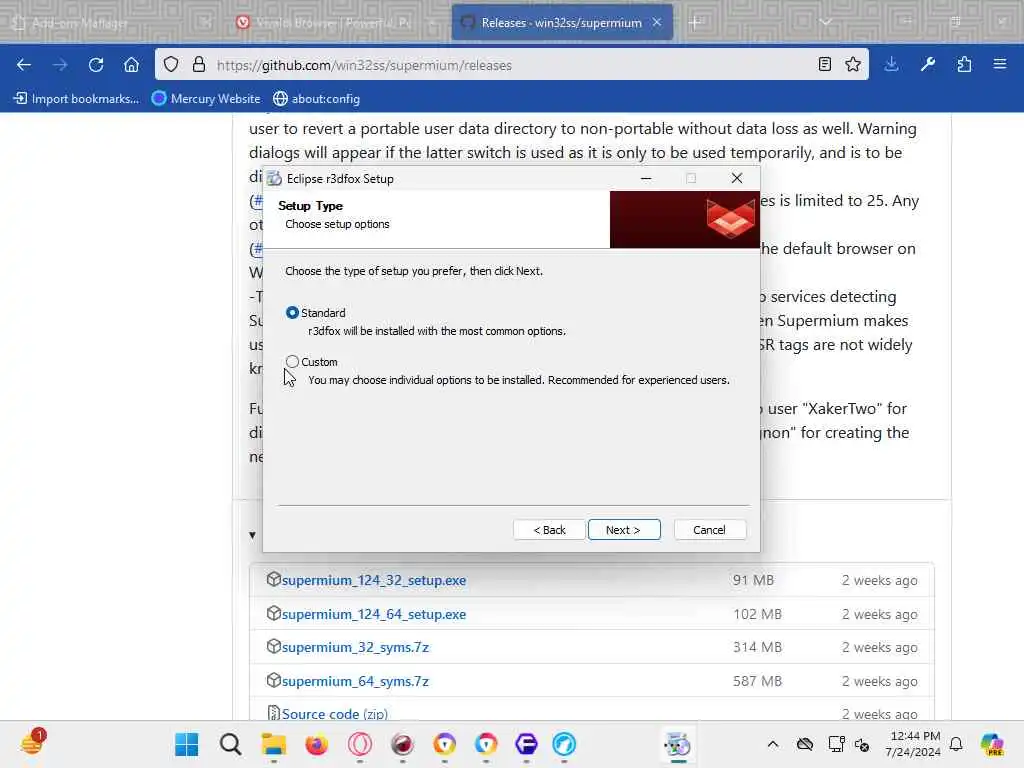Download supermium_124_32_setup.exe
This screenshot has height=768, width=1024.
pyautogui.click(x=374, y=580)
